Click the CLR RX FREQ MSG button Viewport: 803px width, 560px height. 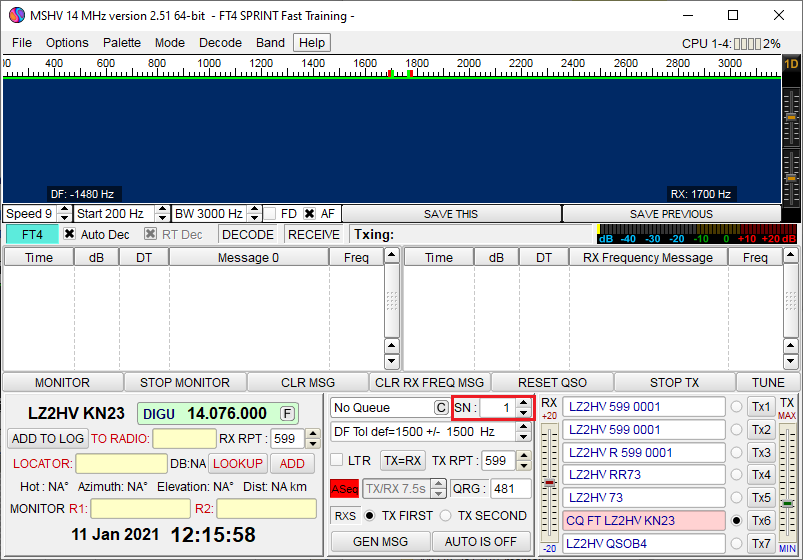point(429,383)
